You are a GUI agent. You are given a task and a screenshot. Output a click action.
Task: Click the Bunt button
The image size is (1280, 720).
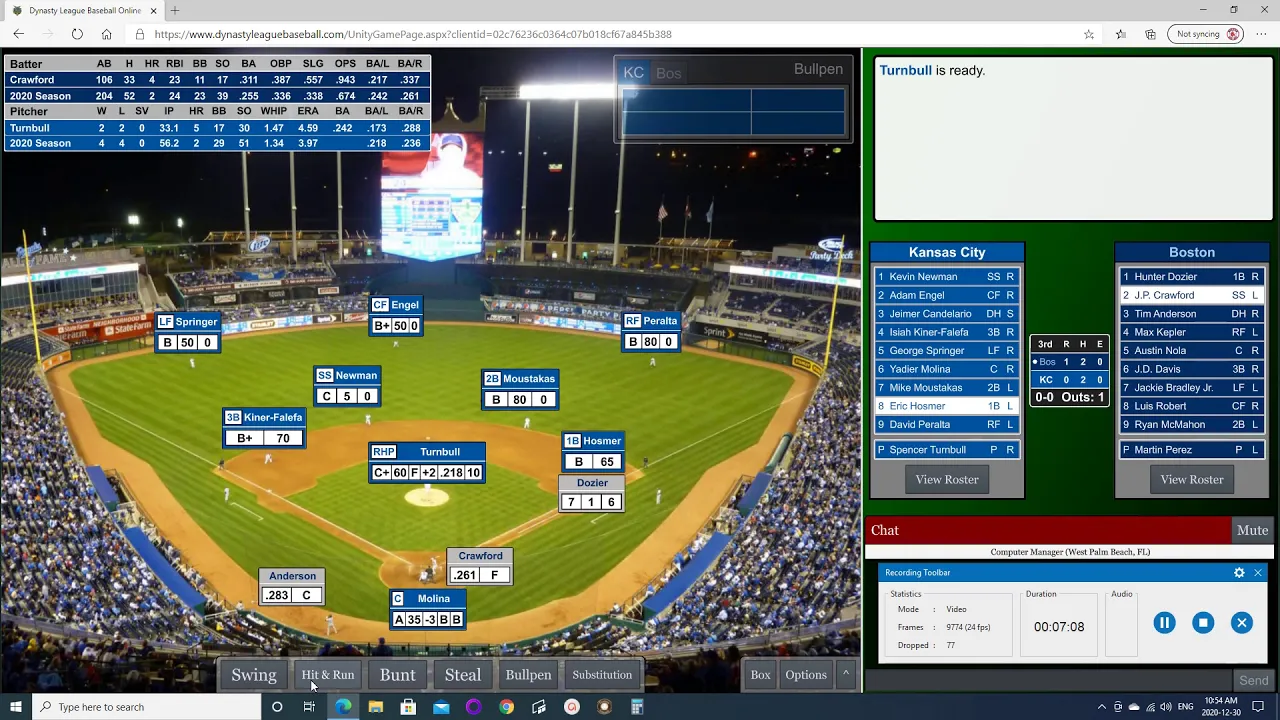(397, 675)
